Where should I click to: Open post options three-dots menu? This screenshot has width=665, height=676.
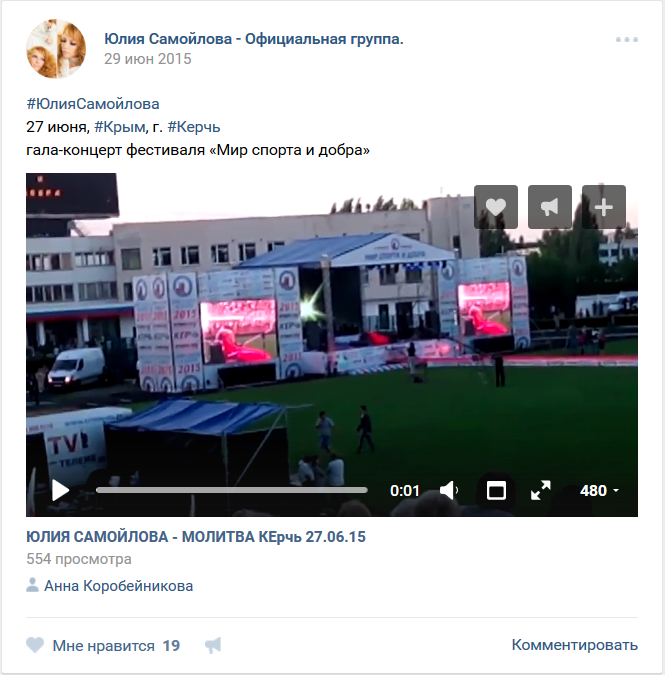(x=627, y=40)
